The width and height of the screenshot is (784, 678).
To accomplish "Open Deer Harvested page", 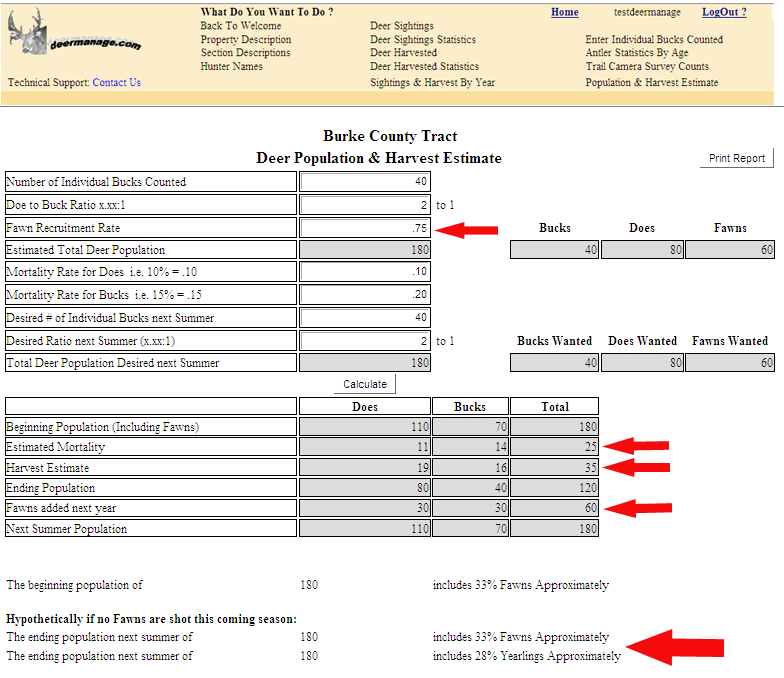I will pyautogui.click(x=403, y=52).
